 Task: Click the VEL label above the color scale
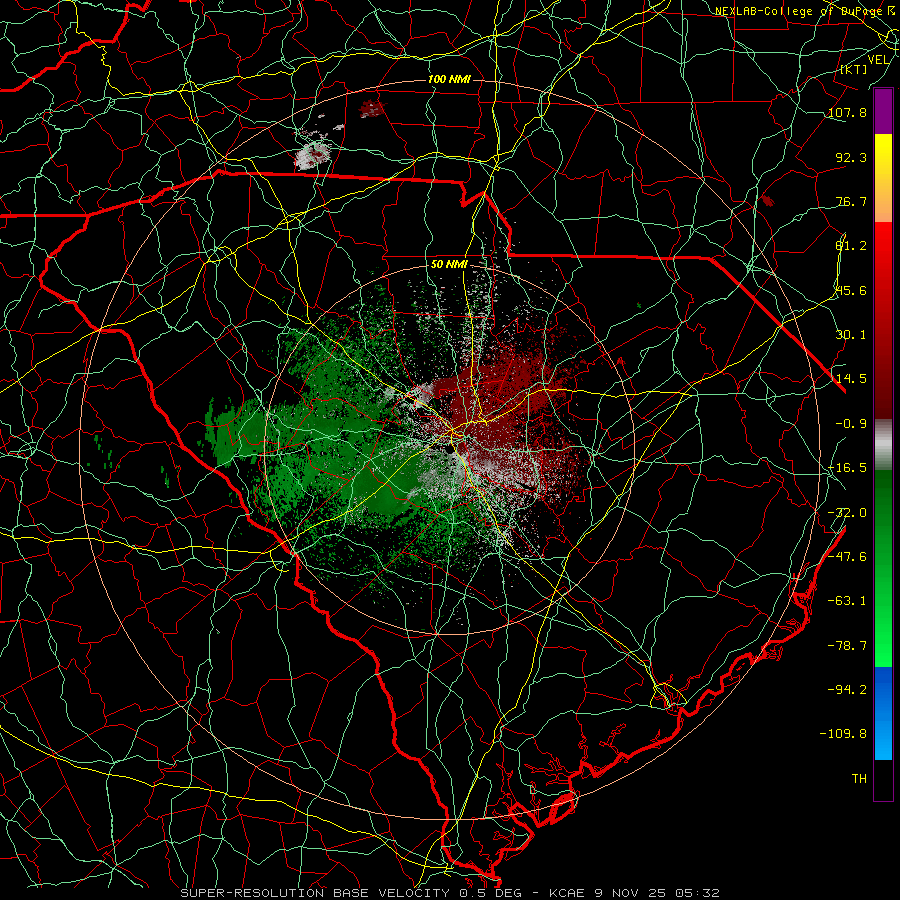878,60
